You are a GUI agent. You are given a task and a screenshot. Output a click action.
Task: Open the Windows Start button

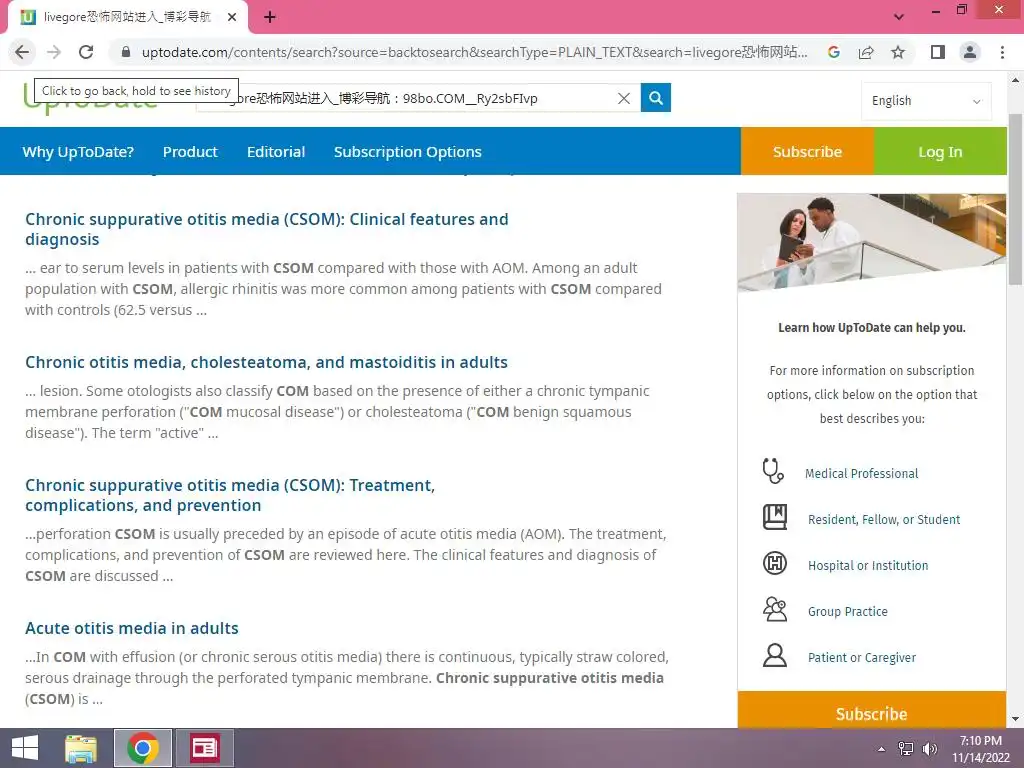(25, 748)
